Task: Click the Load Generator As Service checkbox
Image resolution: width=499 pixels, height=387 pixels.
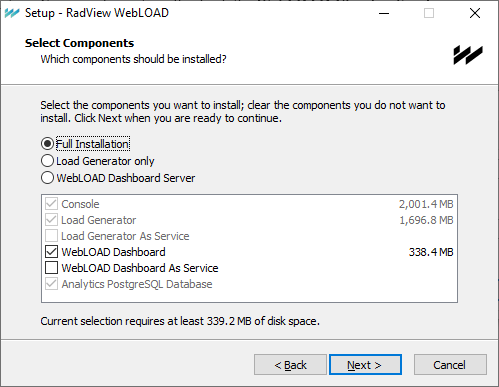Action: tap(51, 236)
